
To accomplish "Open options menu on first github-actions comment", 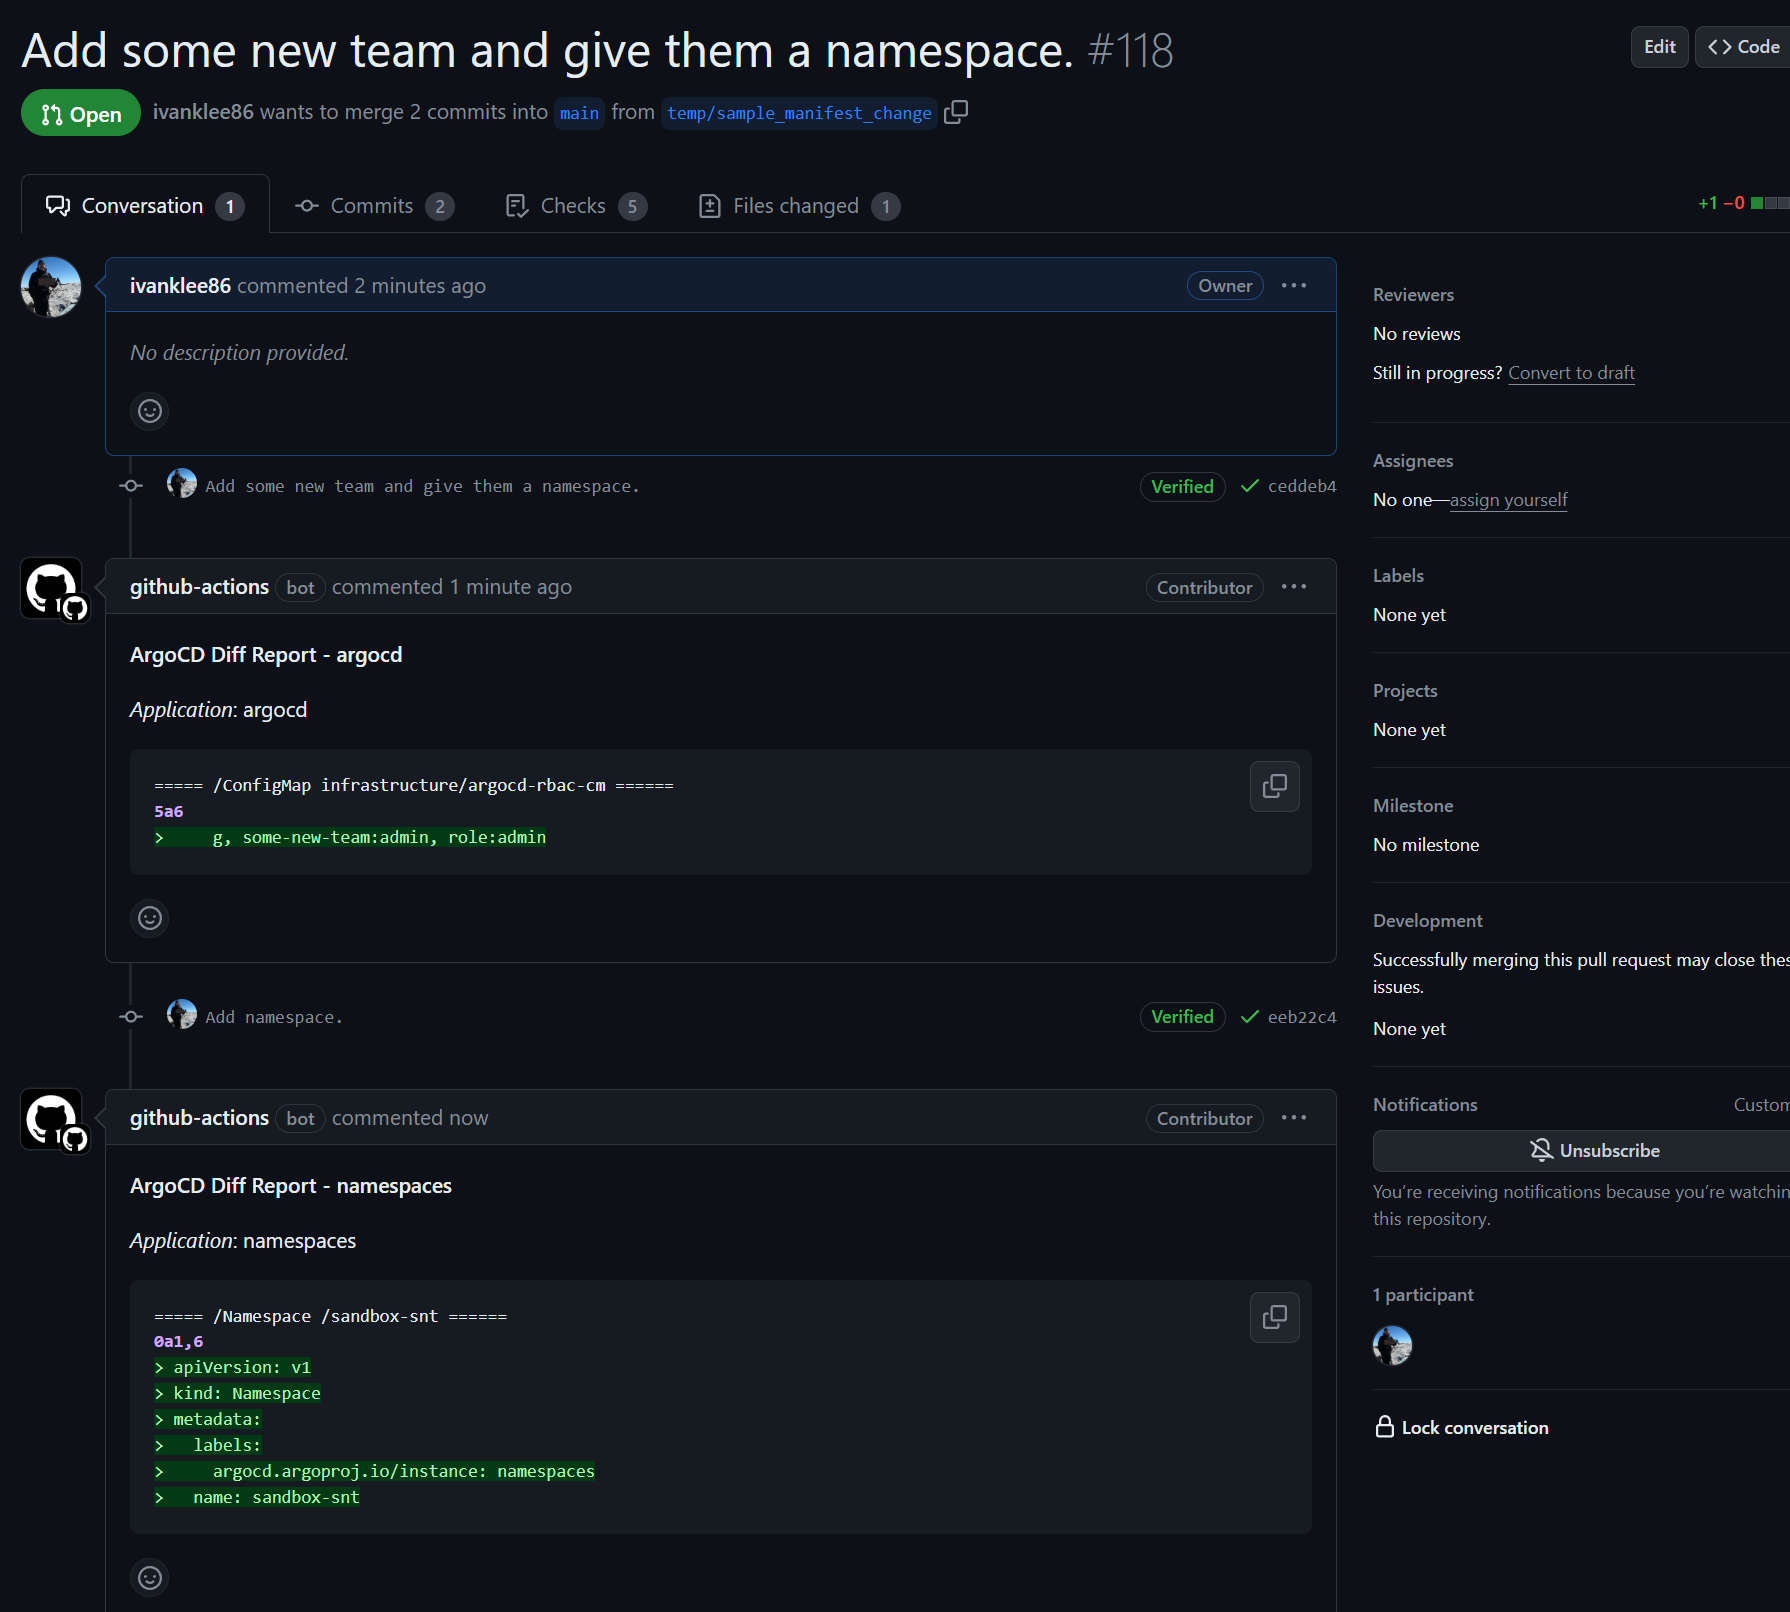I will 1293,587.
